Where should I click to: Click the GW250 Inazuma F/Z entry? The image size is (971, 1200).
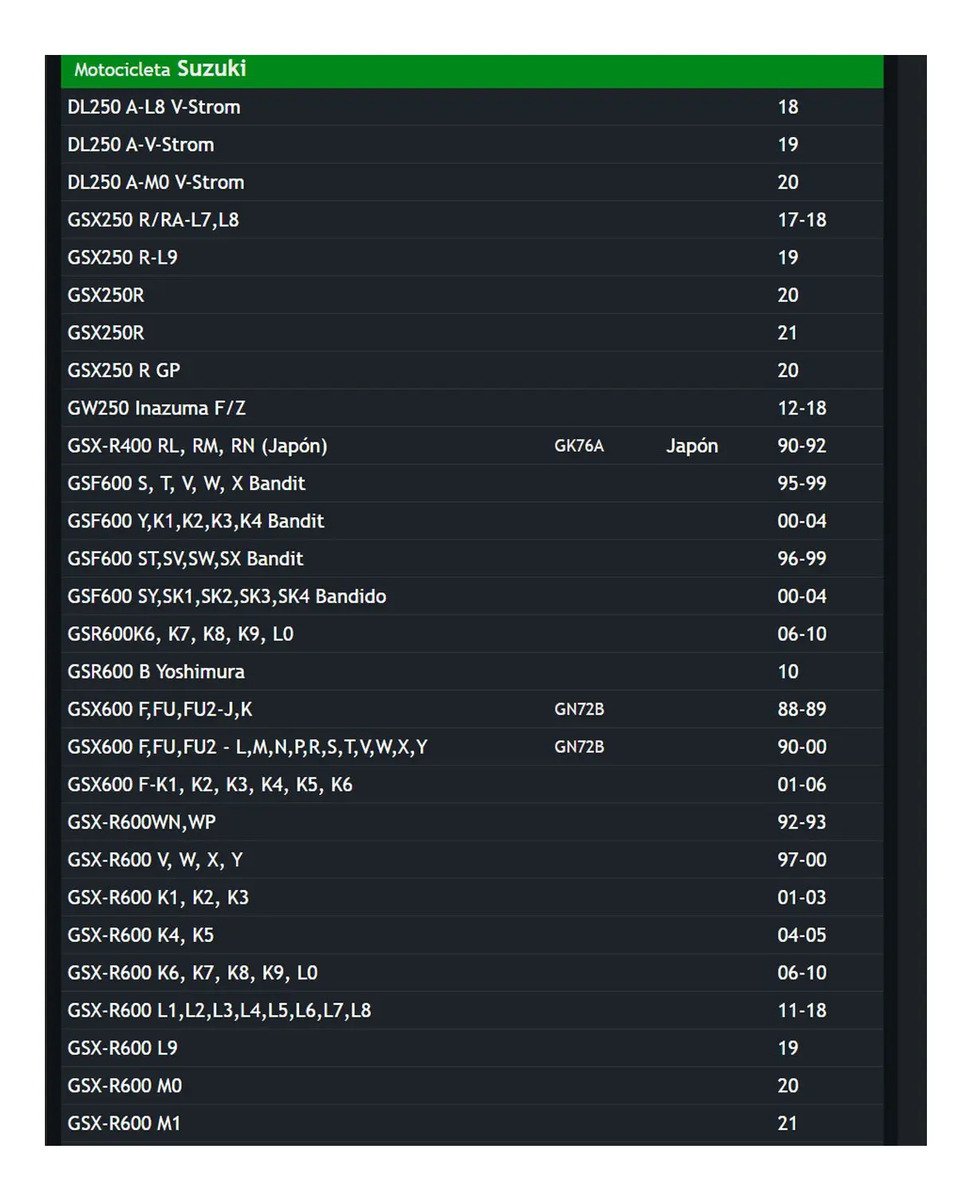point(163,408)
